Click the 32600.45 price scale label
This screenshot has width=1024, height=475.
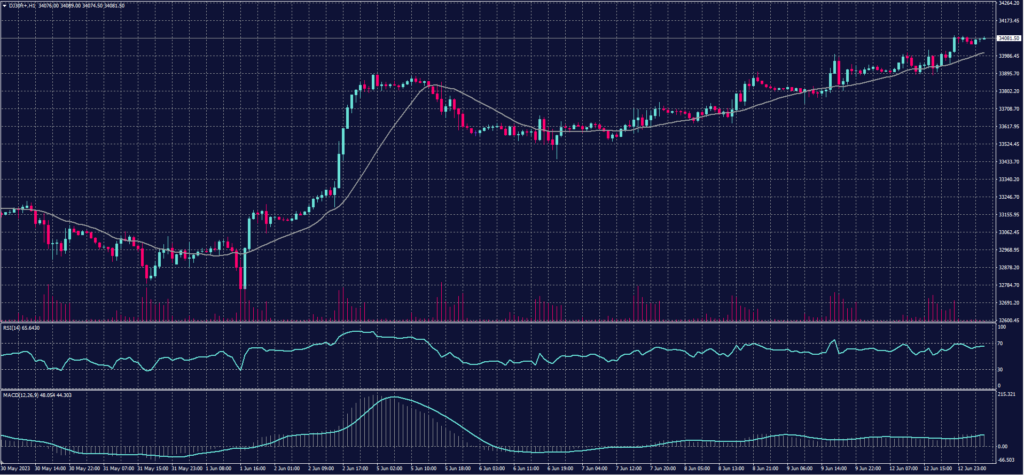click(1008, 320)
